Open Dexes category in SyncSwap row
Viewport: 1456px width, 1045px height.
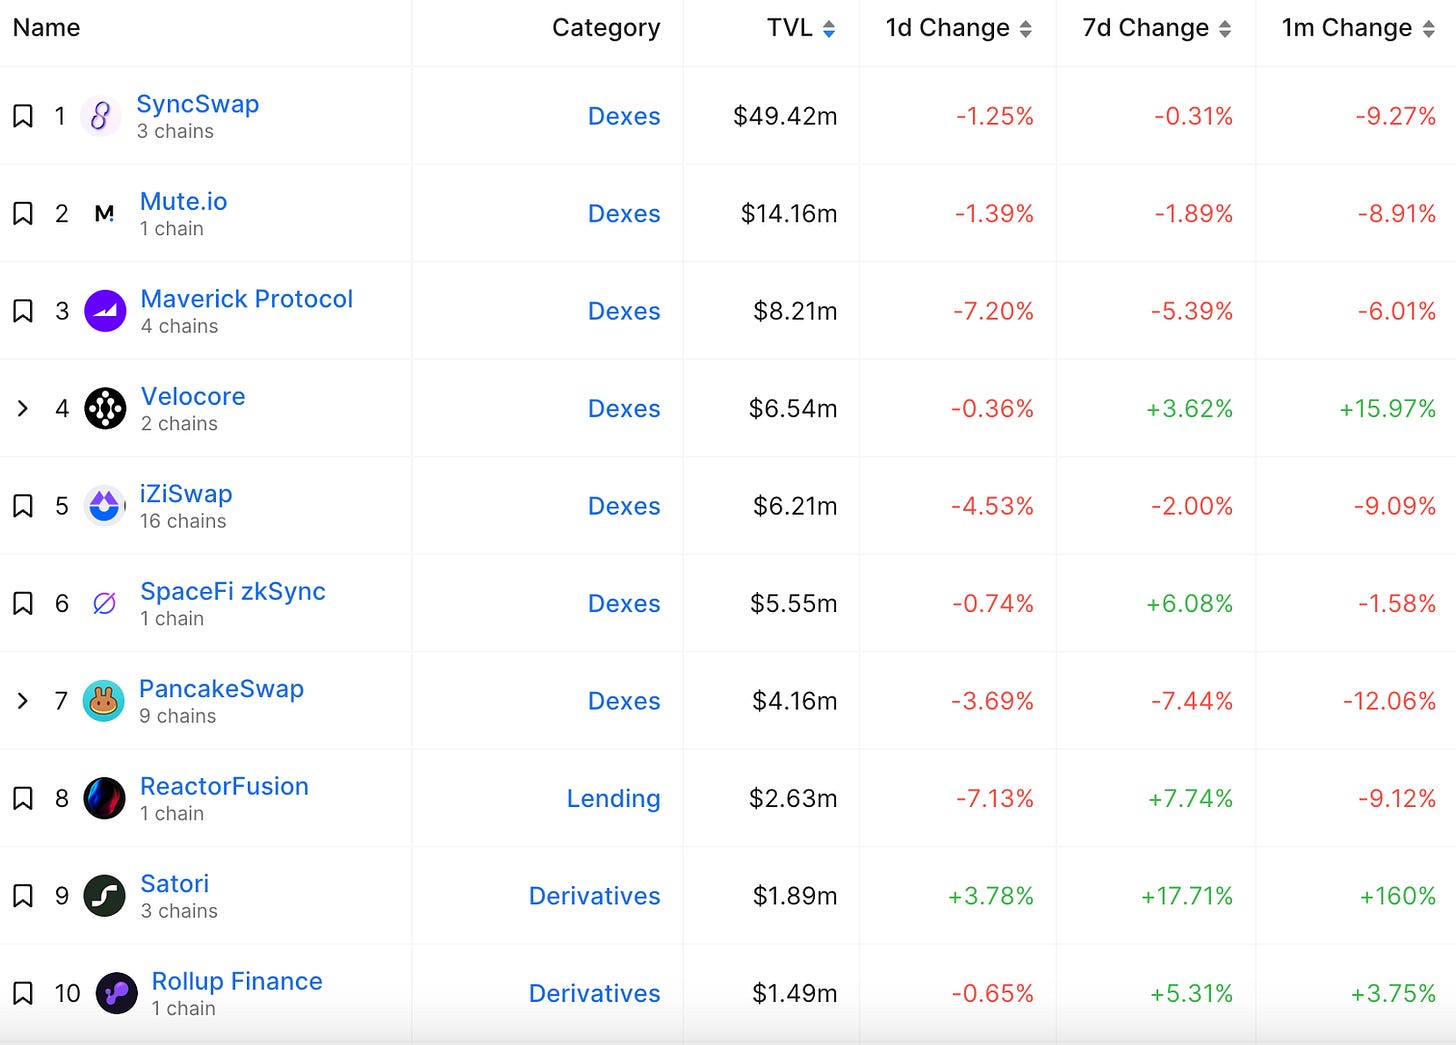coord(624,116)
